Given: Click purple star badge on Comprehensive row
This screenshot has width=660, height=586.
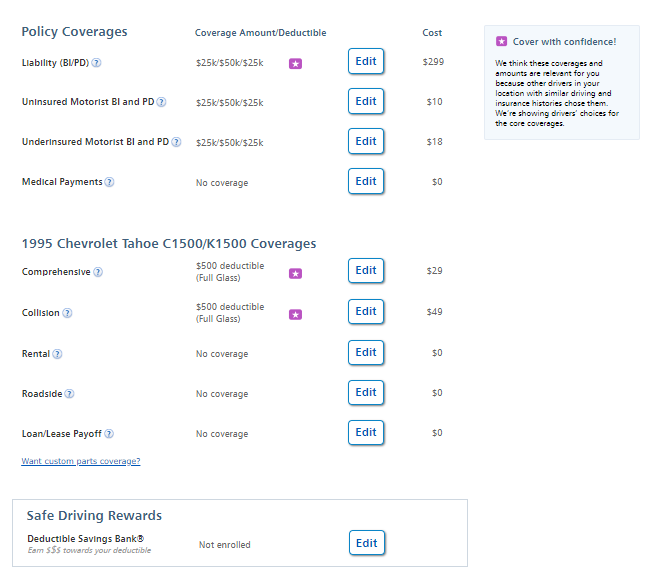Looking at the screenshot, I should coord(295,273).
